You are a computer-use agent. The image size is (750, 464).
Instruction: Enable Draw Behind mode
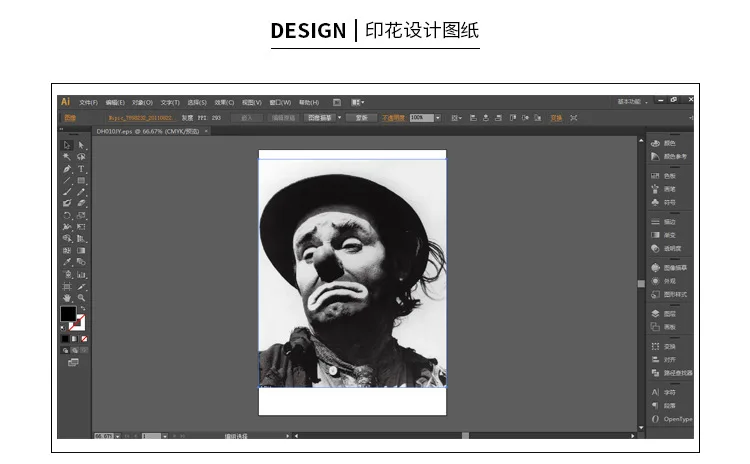pos(75,350)
